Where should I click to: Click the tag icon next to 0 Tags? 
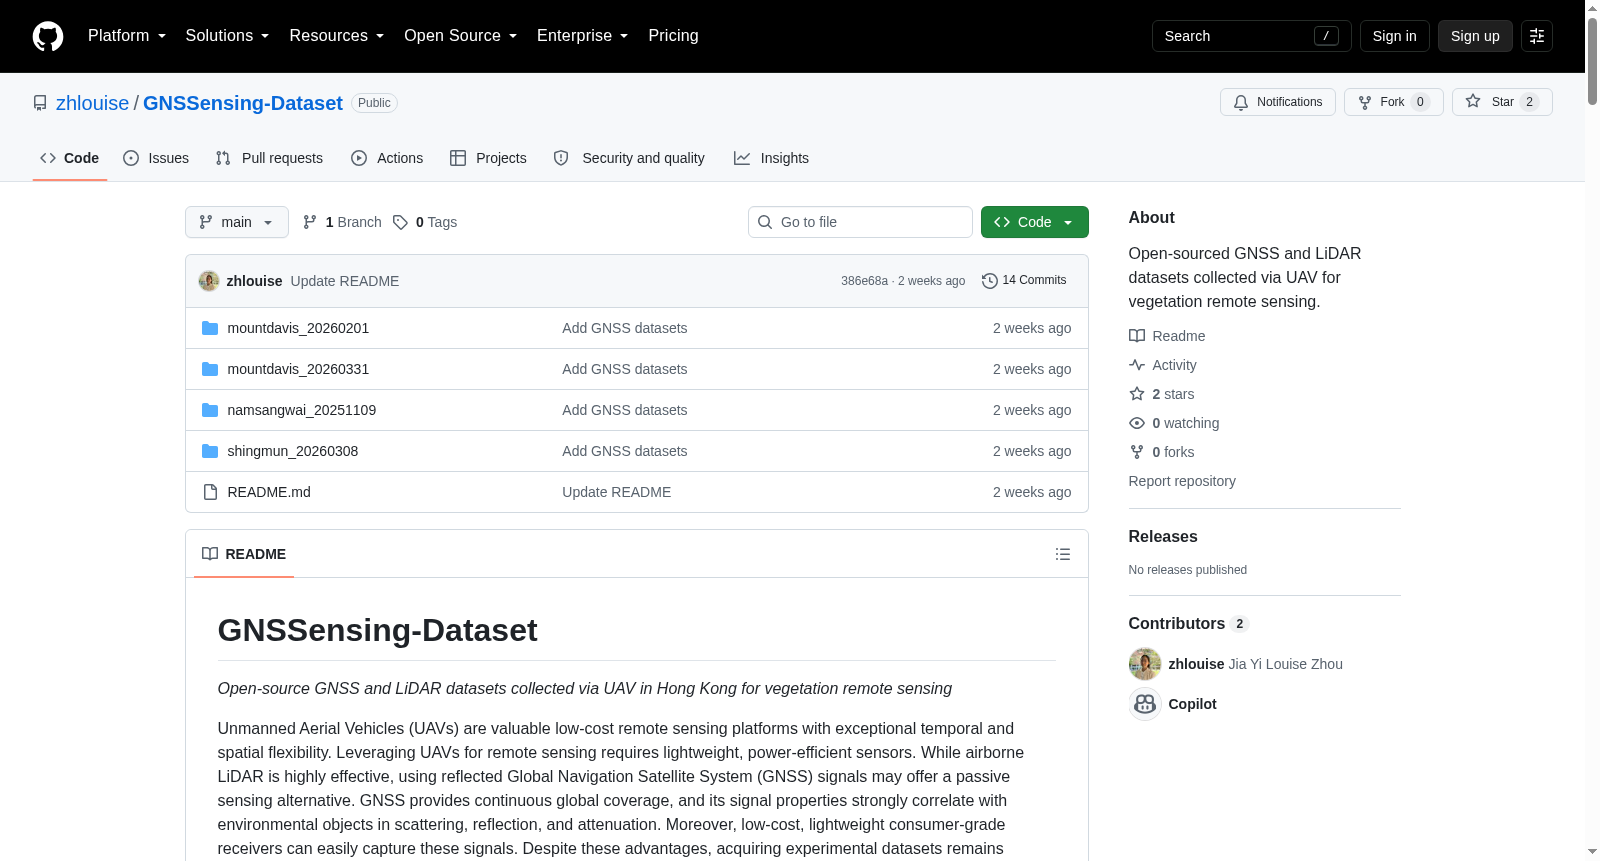[x=400, y=222]
